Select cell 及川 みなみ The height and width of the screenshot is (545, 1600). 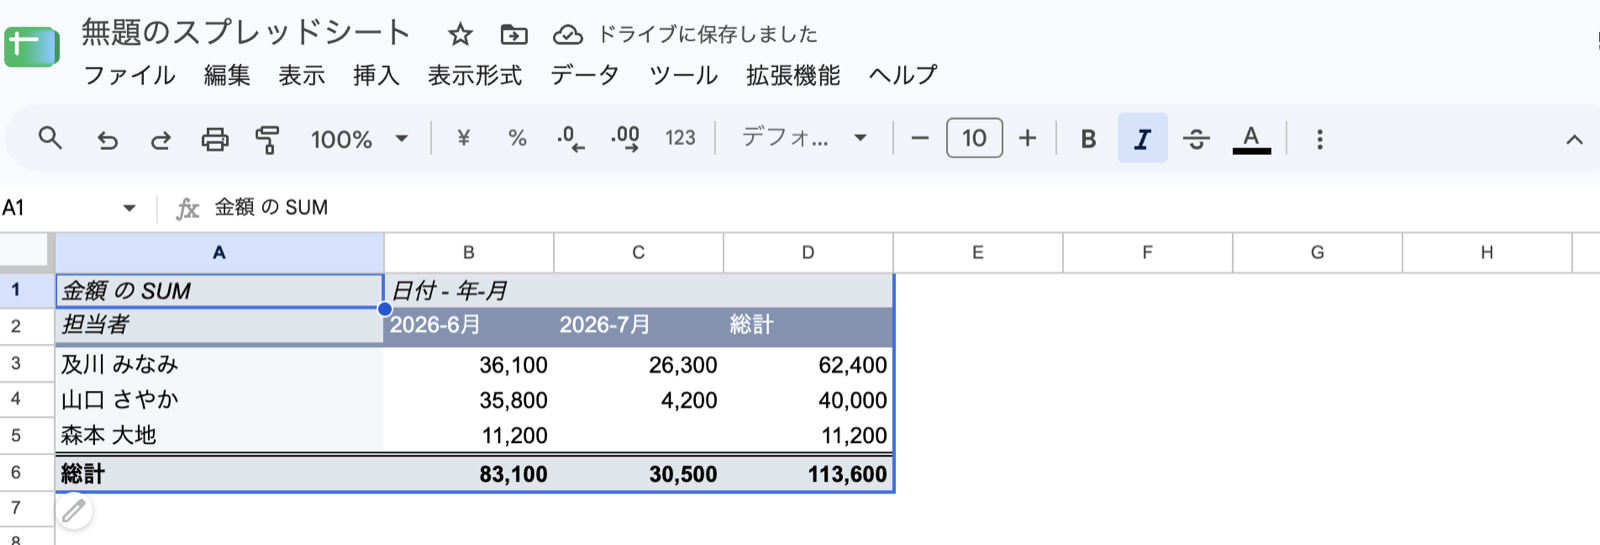click(x=219, y=364)
